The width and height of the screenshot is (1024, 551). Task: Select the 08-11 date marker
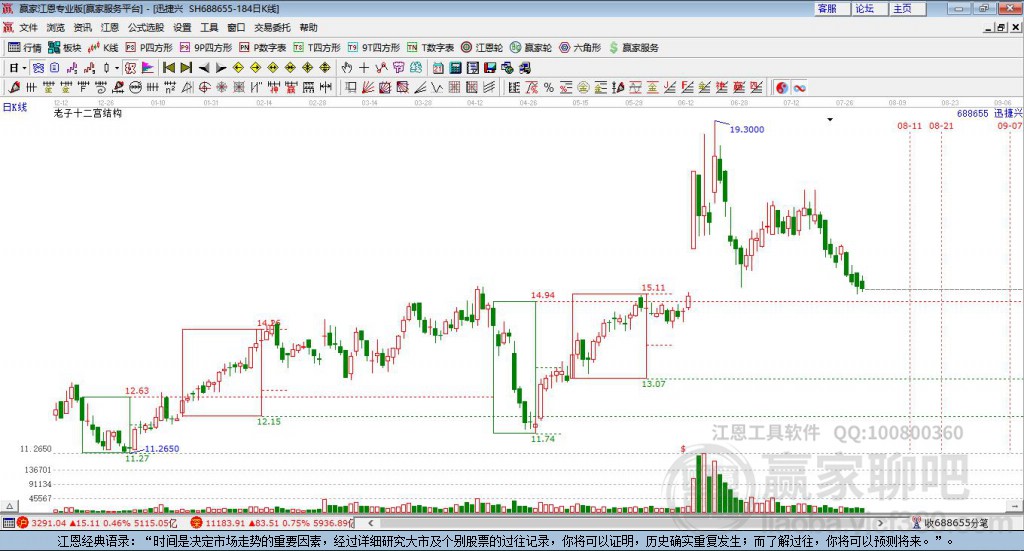click(909, 125)
